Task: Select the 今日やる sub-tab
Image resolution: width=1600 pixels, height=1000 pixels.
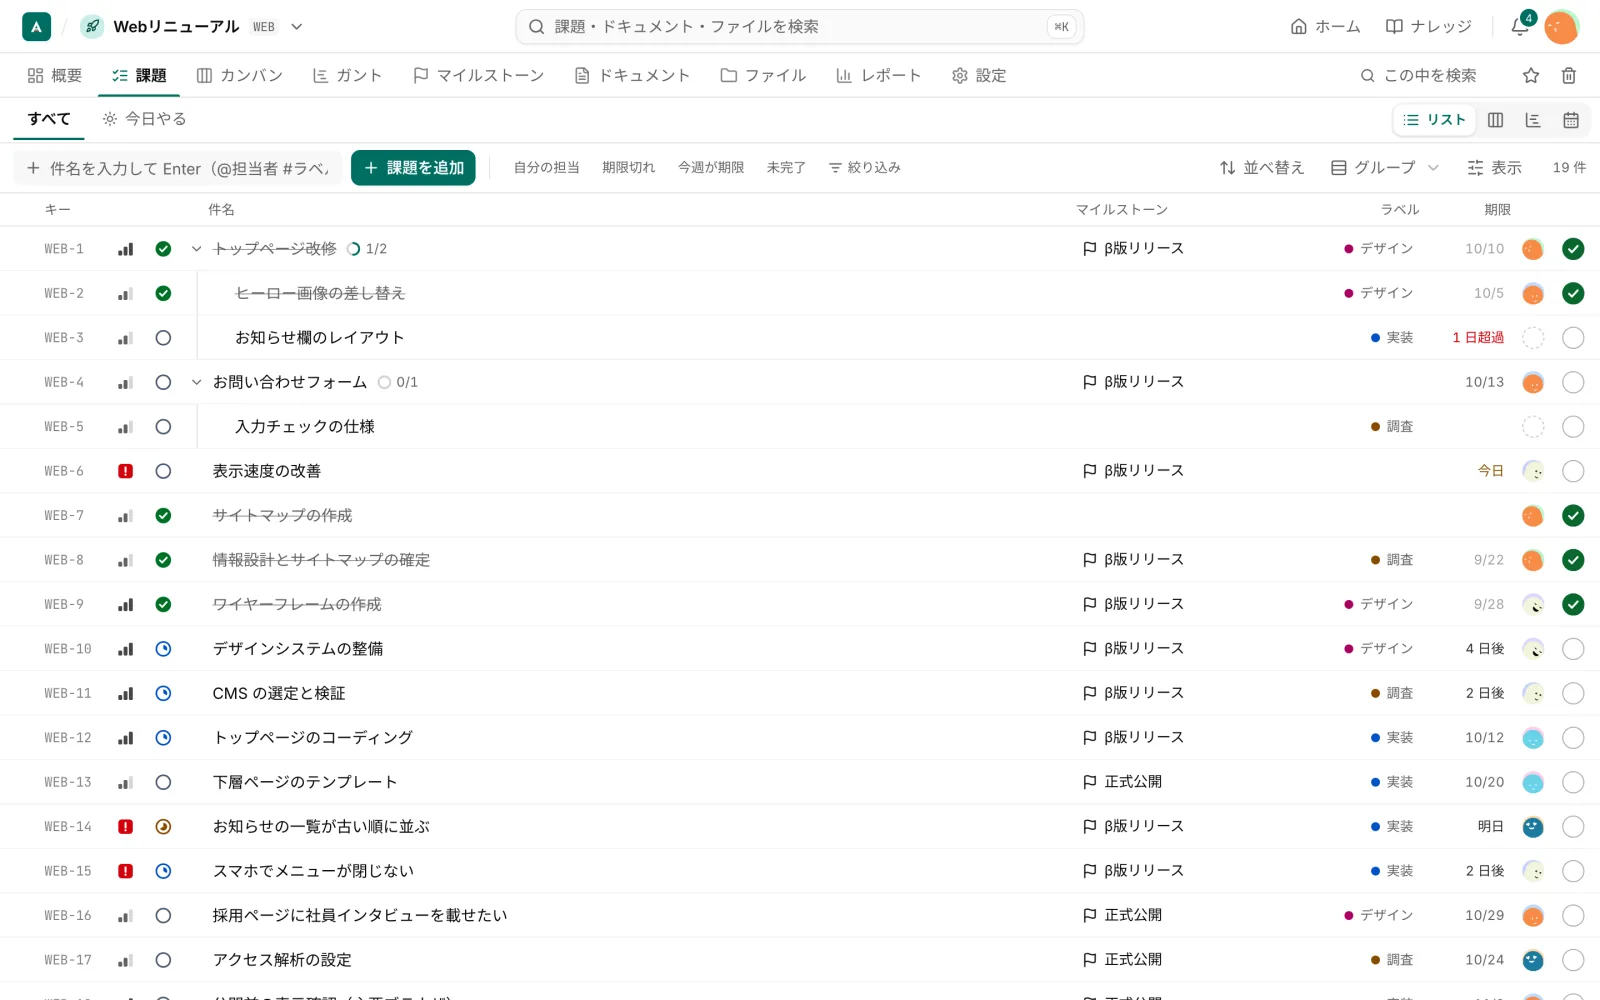Action: 144,119
